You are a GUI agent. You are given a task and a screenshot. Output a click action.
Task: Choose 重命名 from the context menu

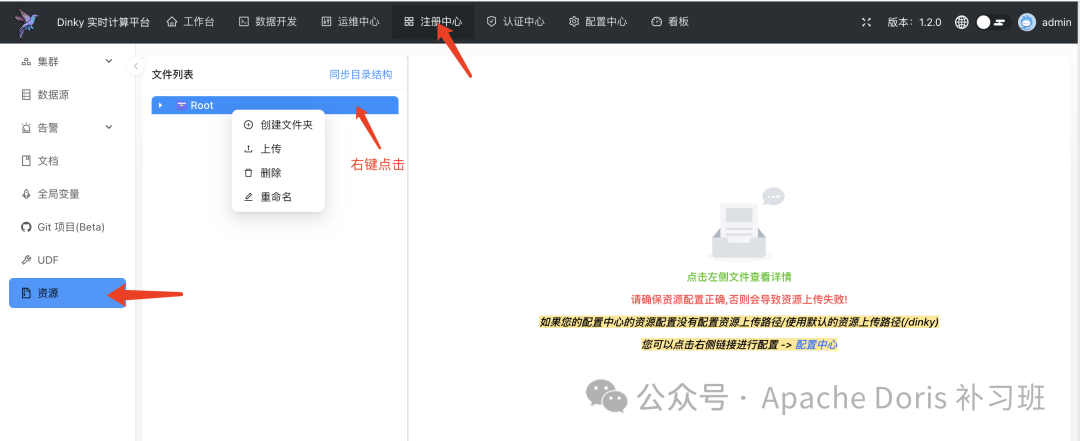click(x=278, y=197)
